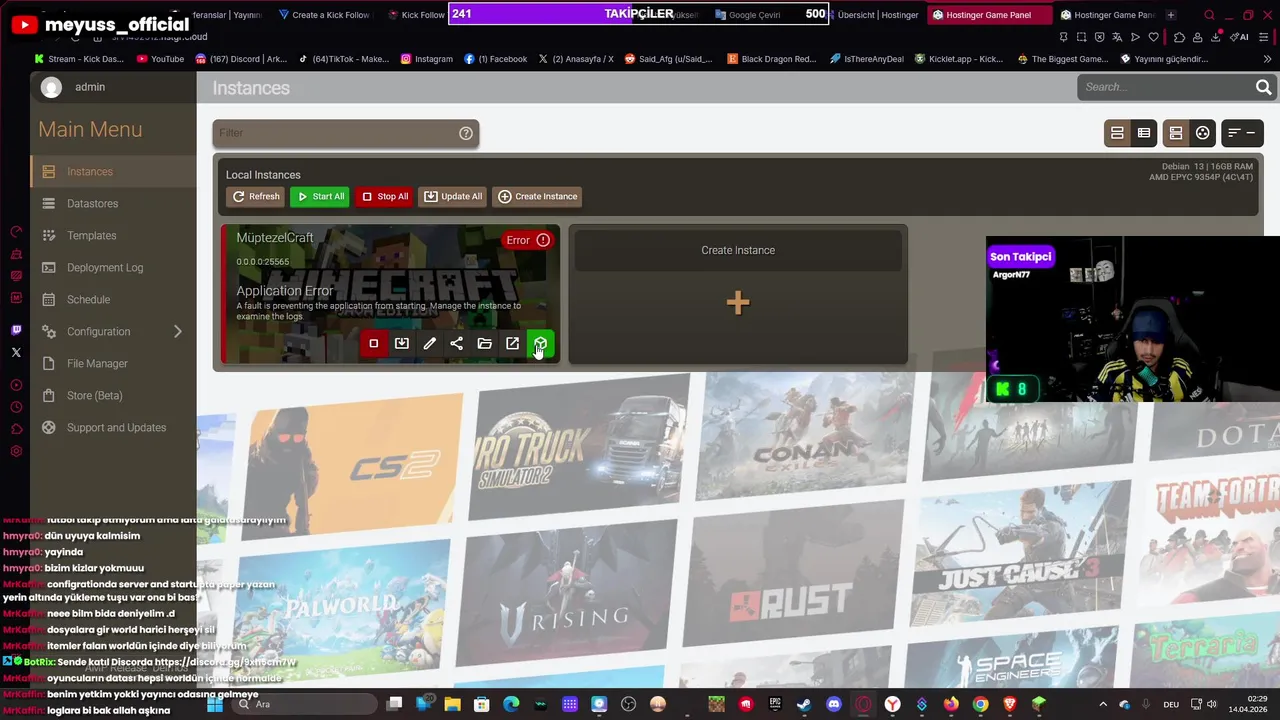
Task: Stop the MüptezelCraft instance
Action: pos(374,344)
